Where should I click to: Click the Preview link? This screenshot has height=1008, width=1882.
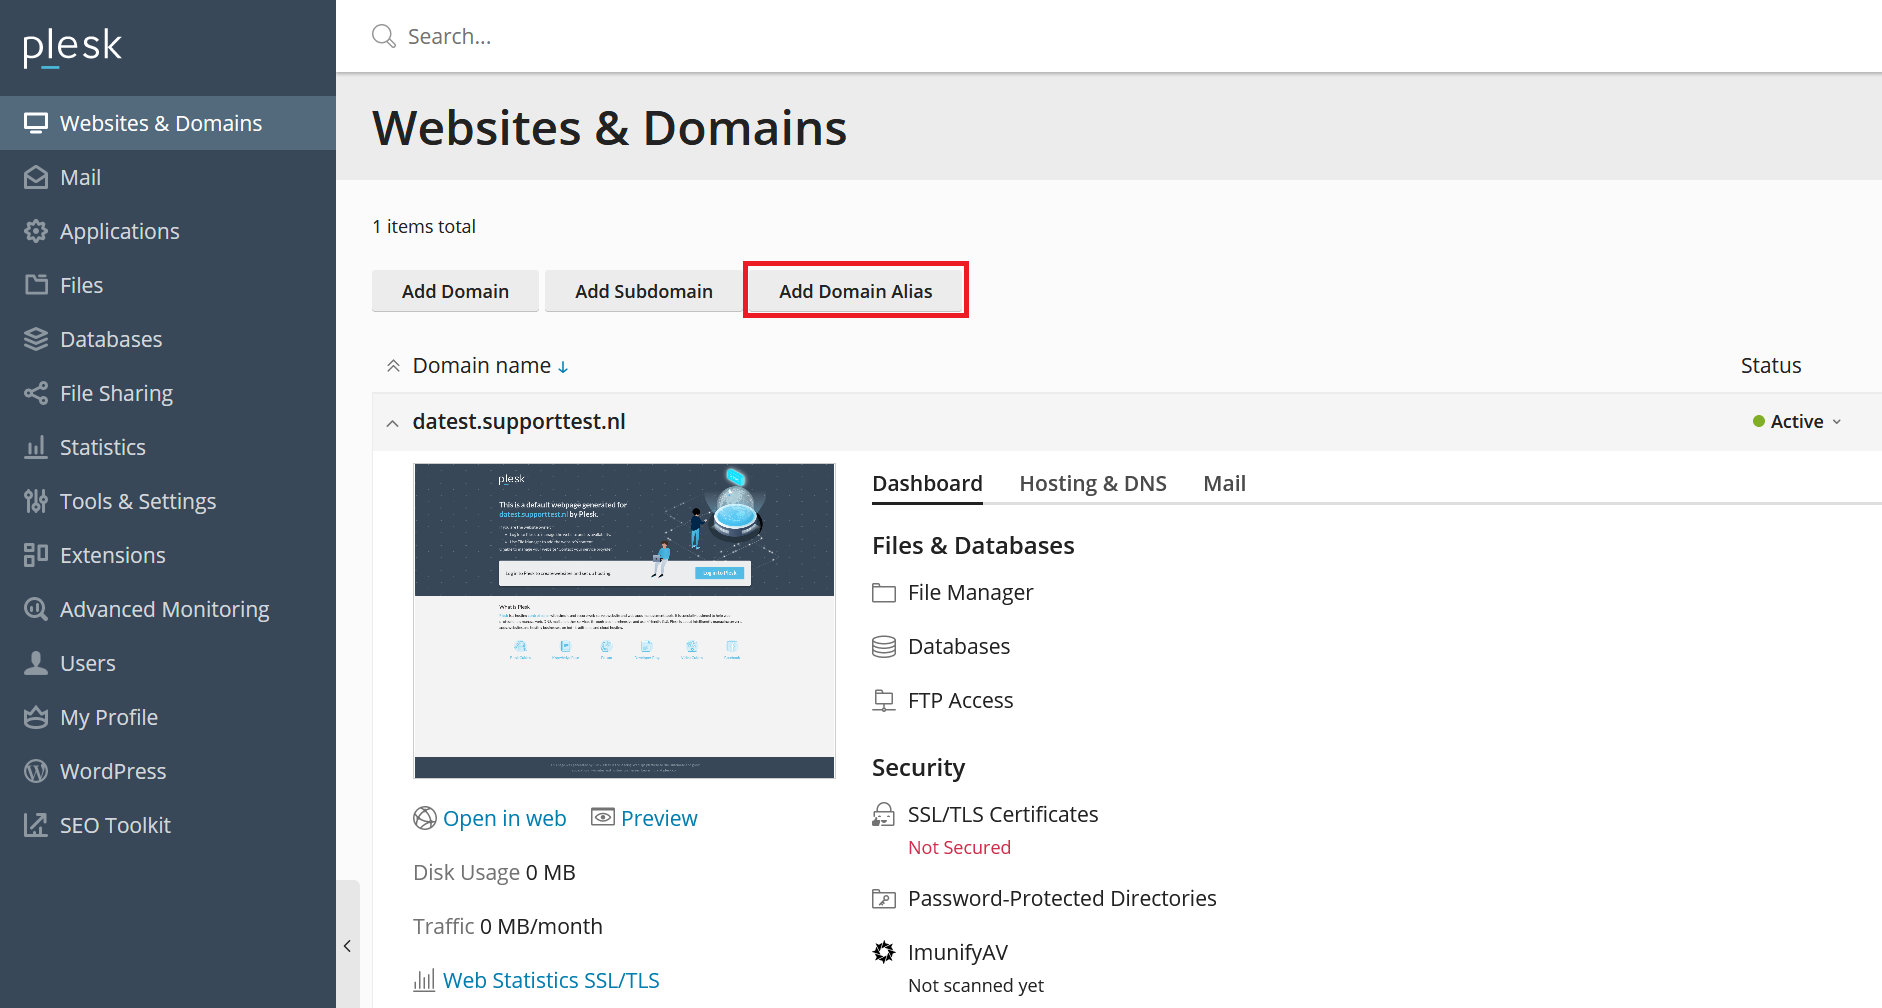click(x=659, y=818)
